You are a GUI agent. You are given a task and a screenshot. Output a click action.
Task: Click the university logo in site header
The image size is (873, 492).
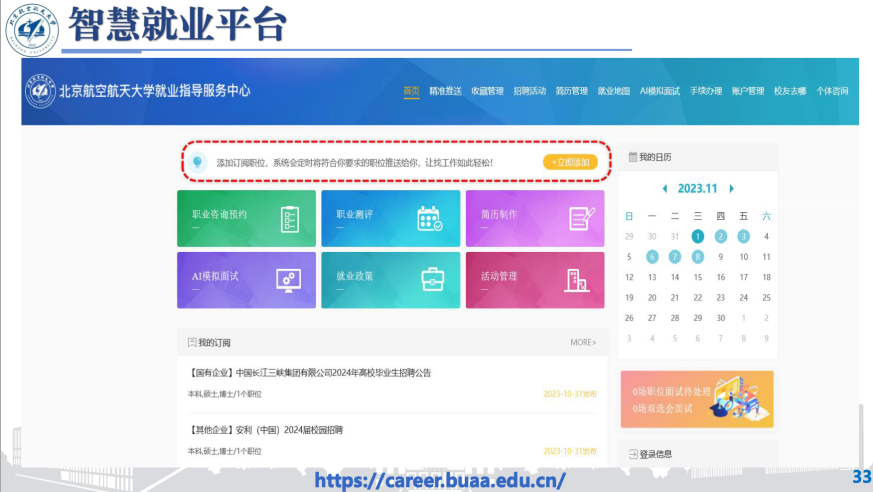click(41, 91)
